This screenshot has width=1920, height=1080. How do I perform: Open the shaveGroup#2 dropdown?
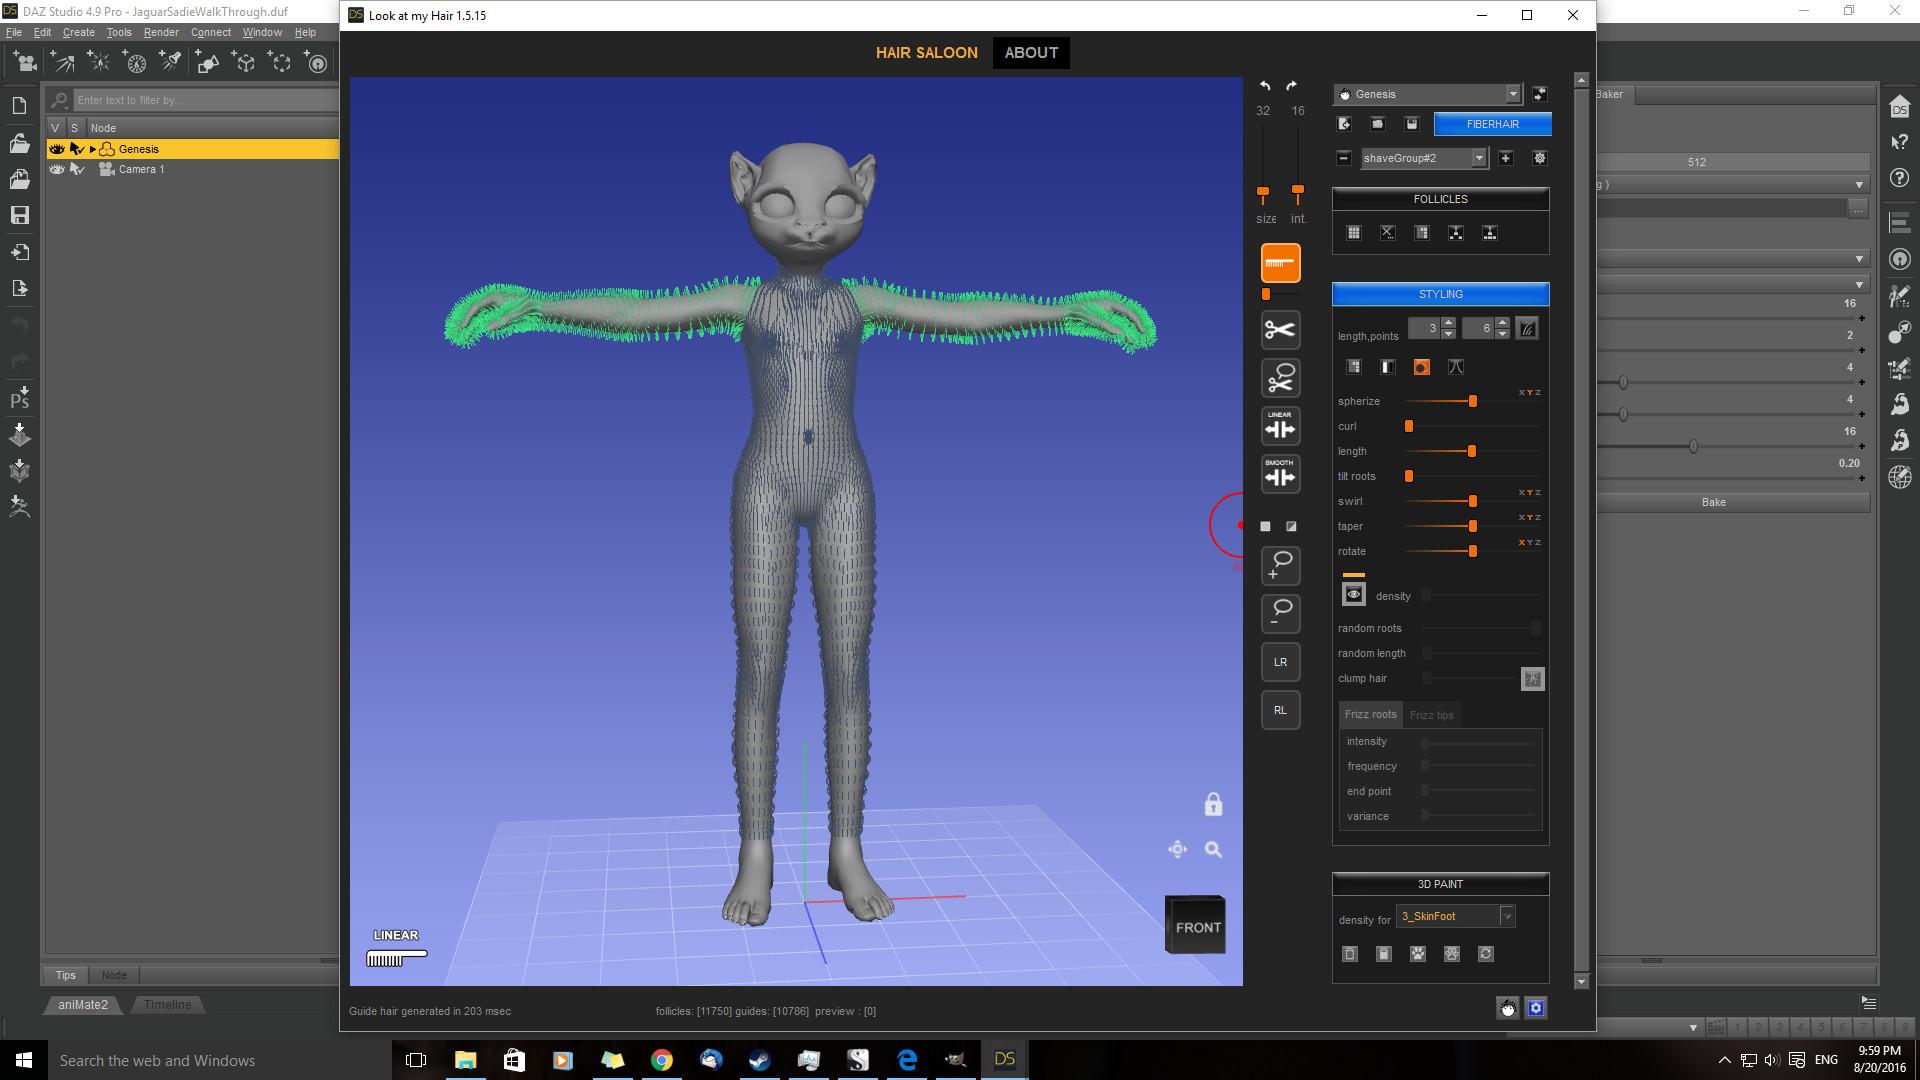pos(1478,158)
